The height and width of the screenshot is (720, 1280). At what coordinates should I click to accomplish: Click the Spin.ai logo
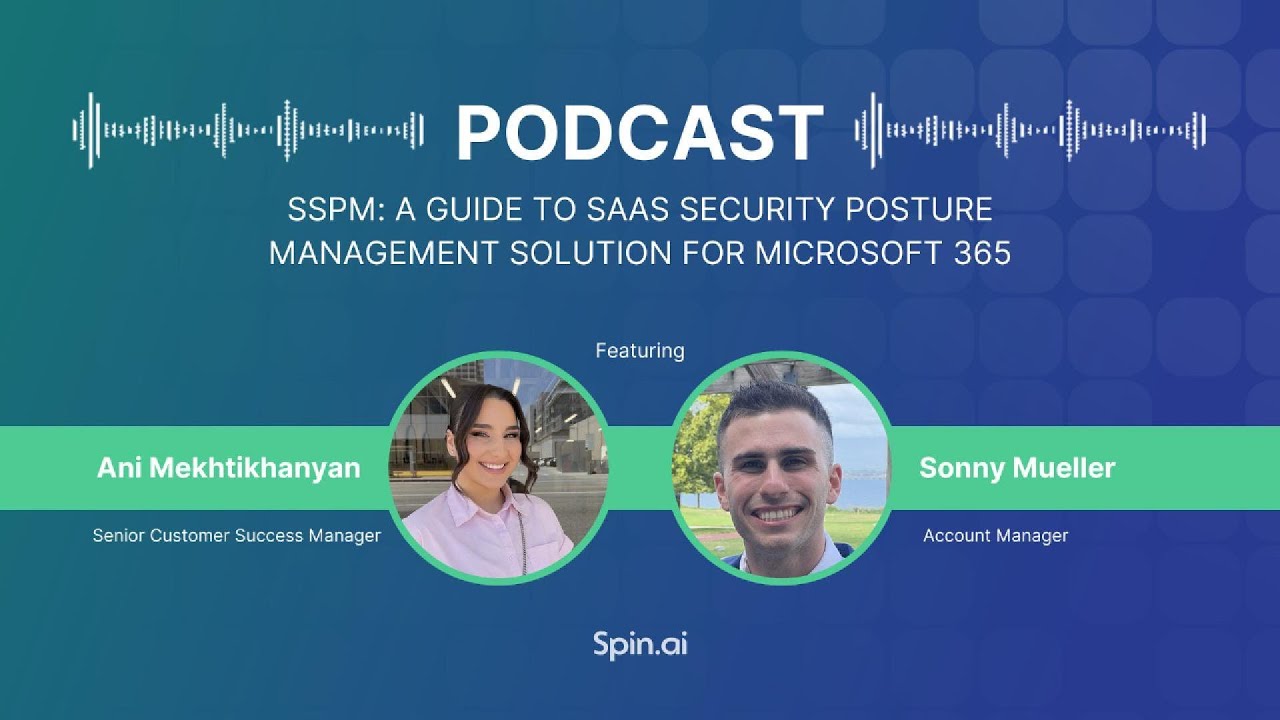pyautogui.click(x=640, y=645)
